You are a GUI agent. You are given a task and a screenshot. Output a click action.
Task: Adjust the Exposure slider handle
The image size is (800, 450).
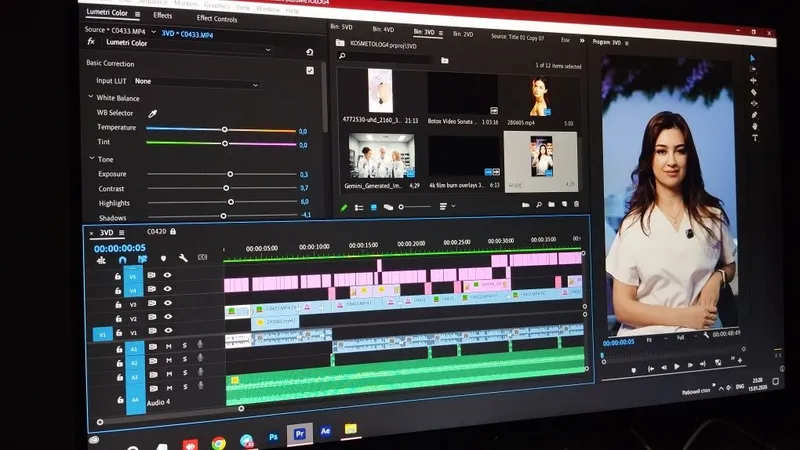tap(230, 174)
